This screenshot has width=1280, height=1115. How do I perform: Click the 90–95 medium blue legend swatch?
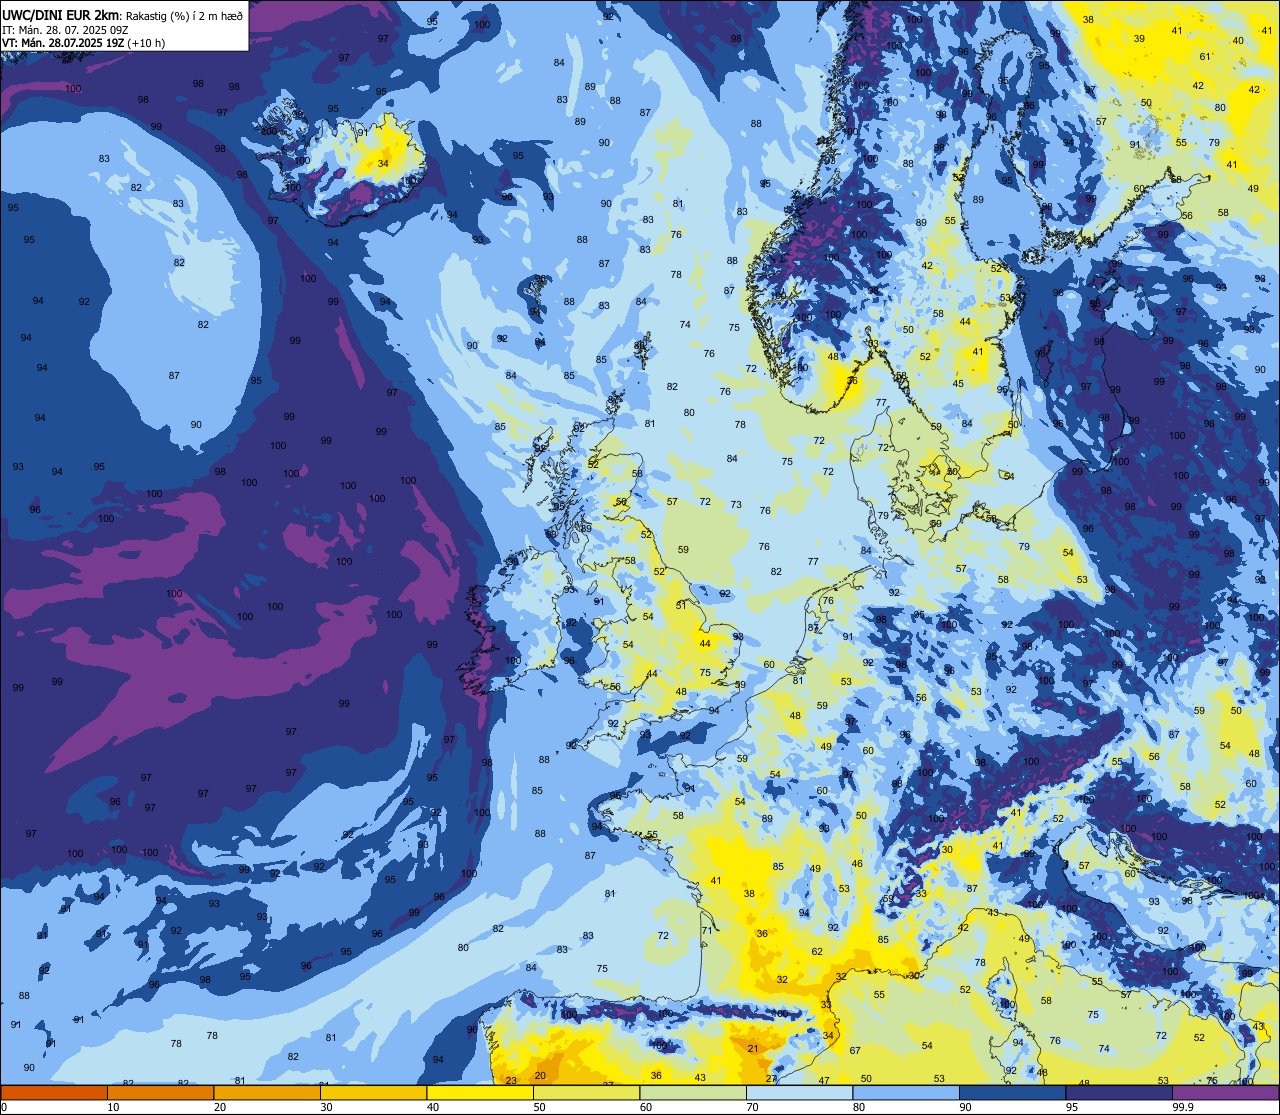pos(1012,1092)
